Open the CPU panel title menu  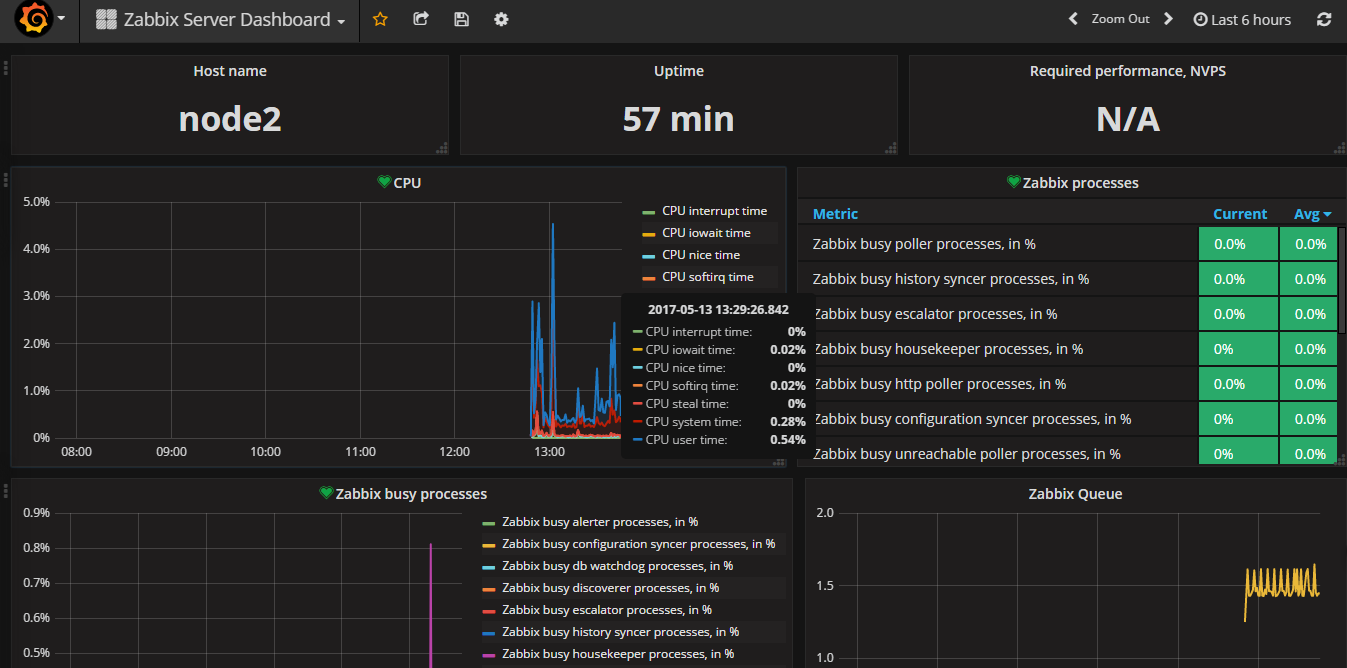click(x=407, y=183)
